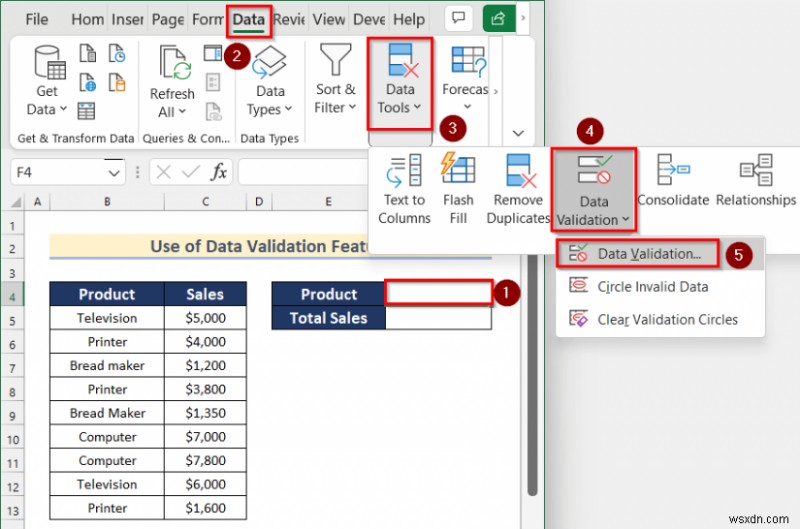The height and width of the screenshot is (529, 800).
Task: Open the Data ribbon tab
Action: [x=248, y=20]
